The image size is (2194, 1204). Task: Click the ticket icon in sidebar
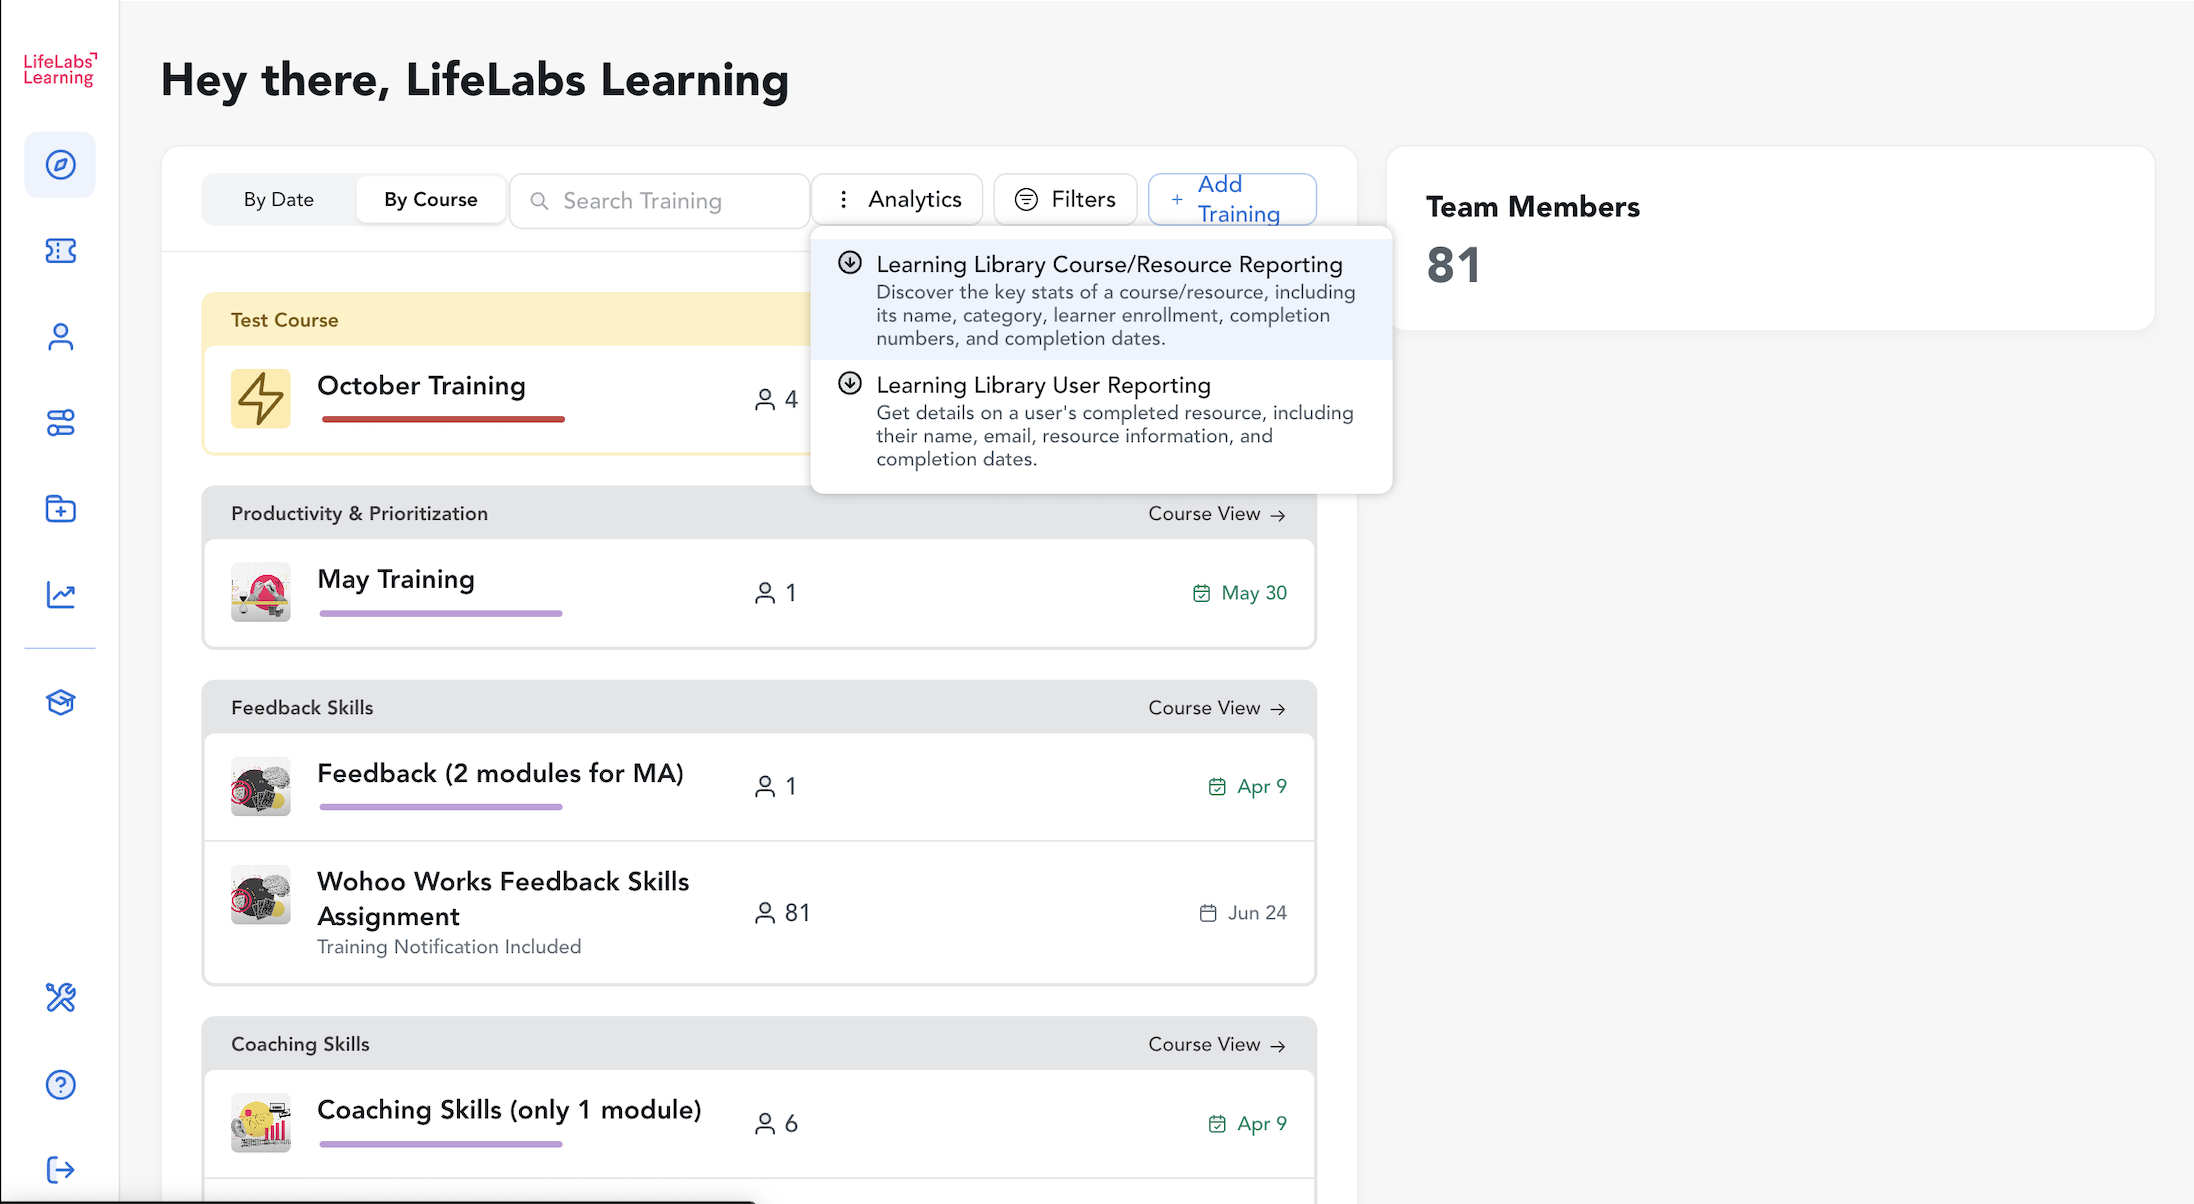click(x=60, y=251)
